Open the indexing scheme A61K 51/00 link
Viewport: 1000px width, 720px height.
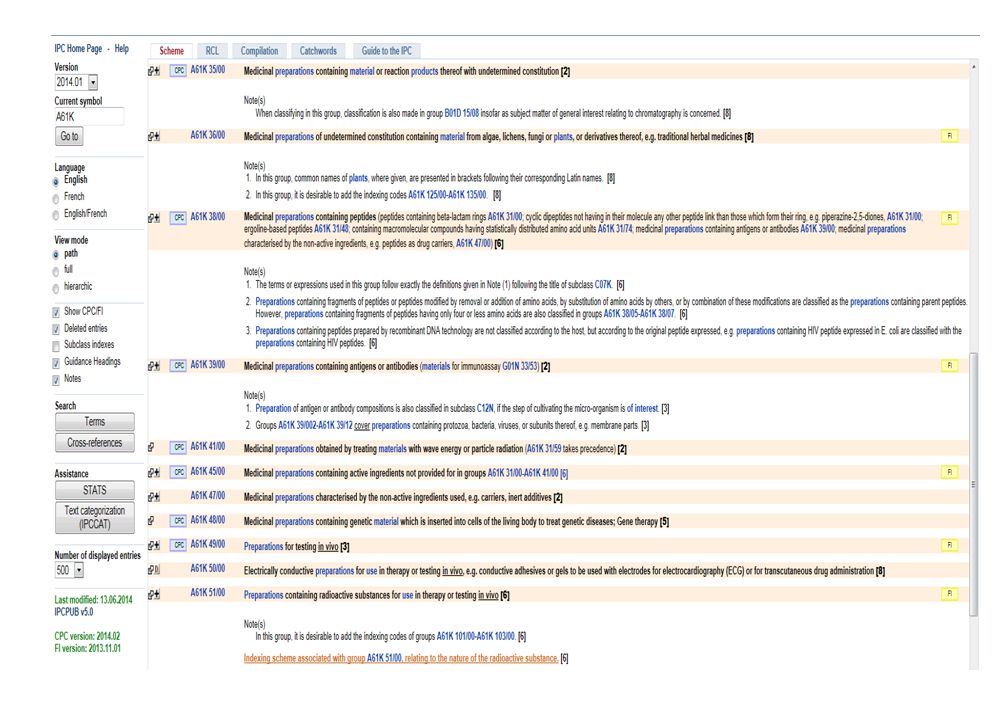click(x=401, y=658)
